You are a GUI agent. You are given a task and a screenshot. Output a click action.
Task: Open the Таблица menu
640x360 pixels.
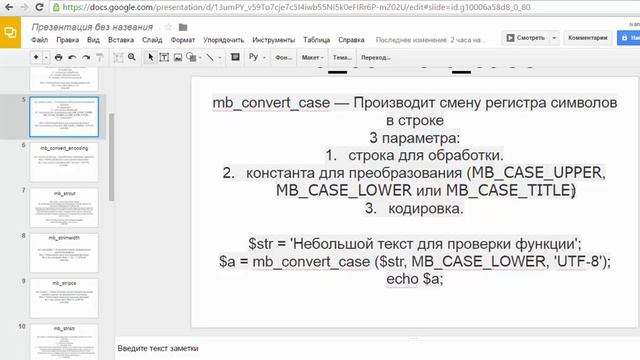tap(317, 40)
